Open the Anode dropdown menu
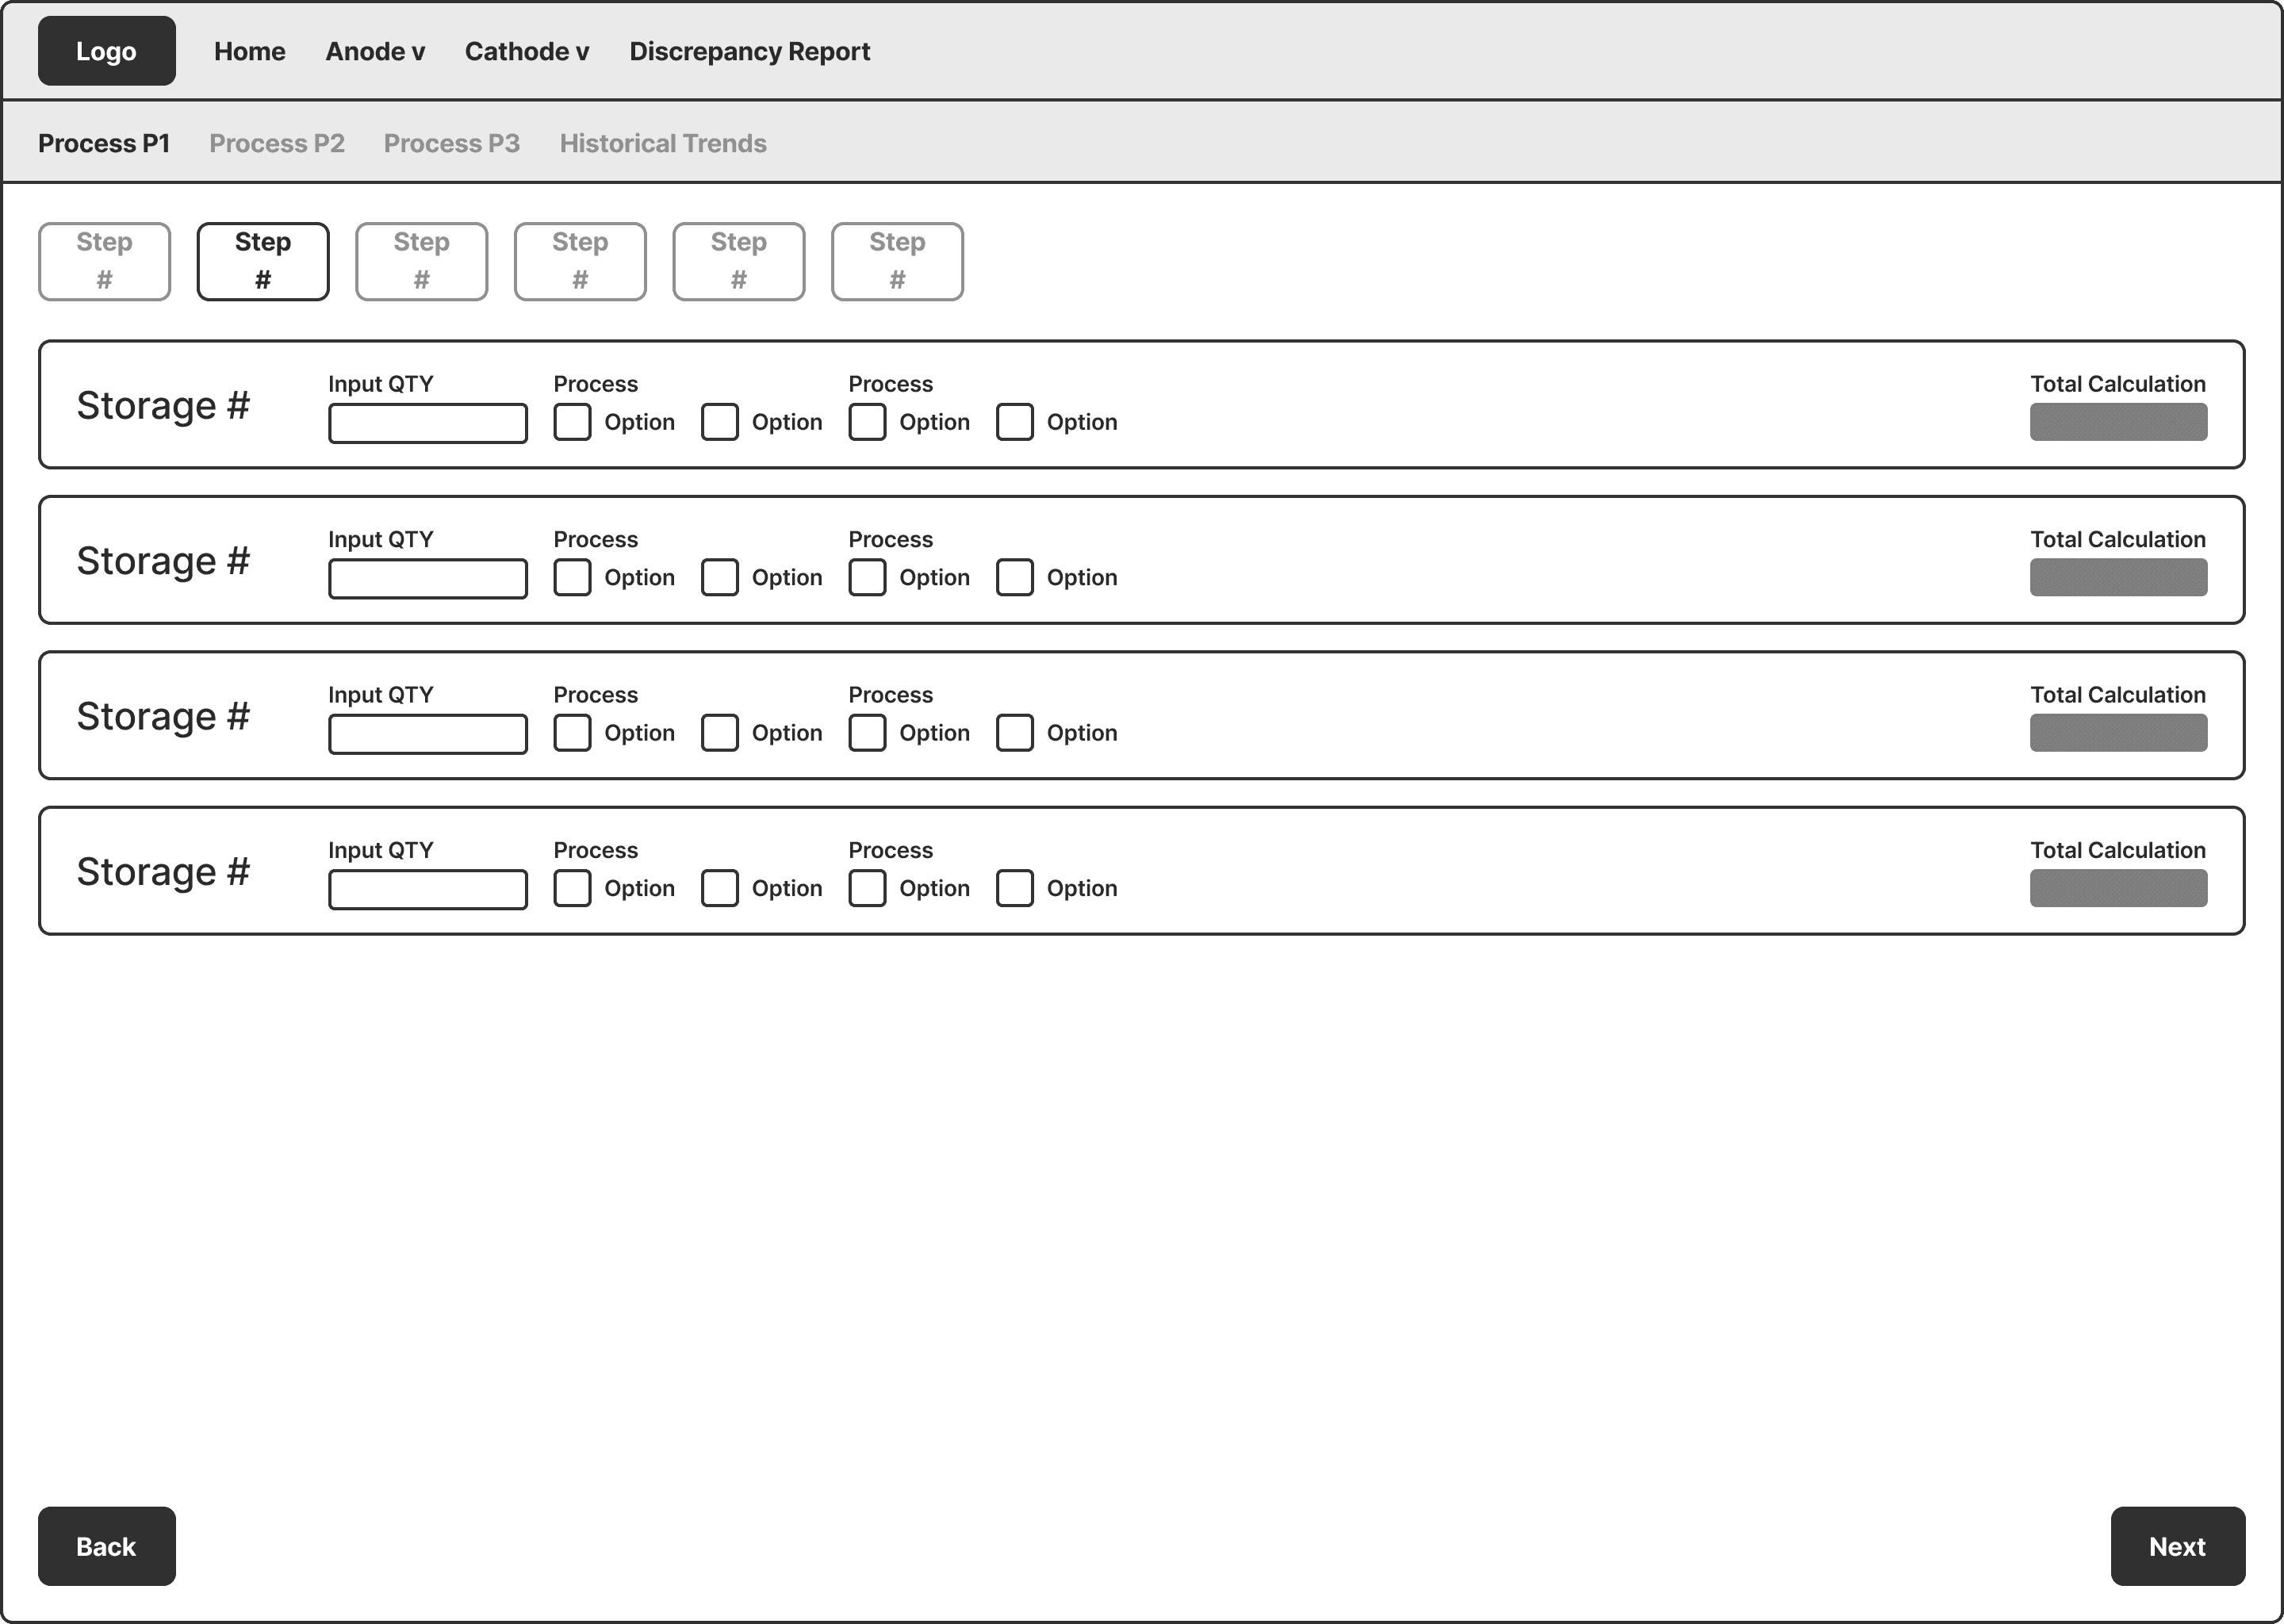The height and width of the screenshot is (1624, 2284). [x=374, y=51]
